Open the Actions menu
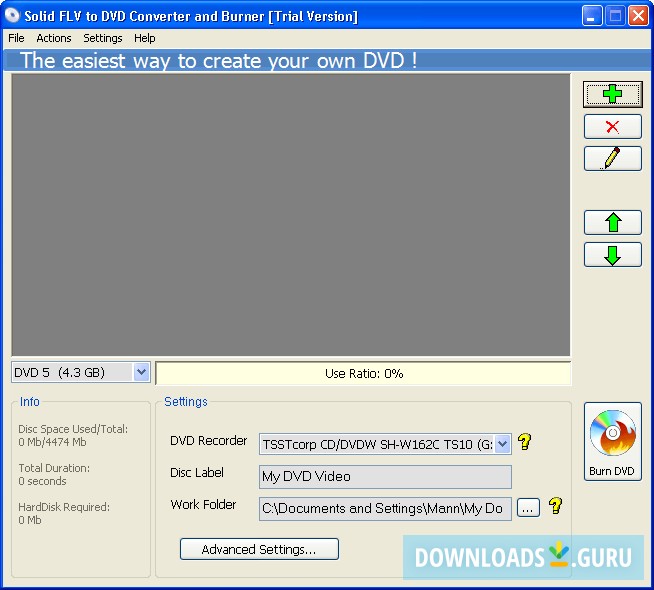Image resolution: width=654 pixels, height=590 pixels. [x=54, y=38]
